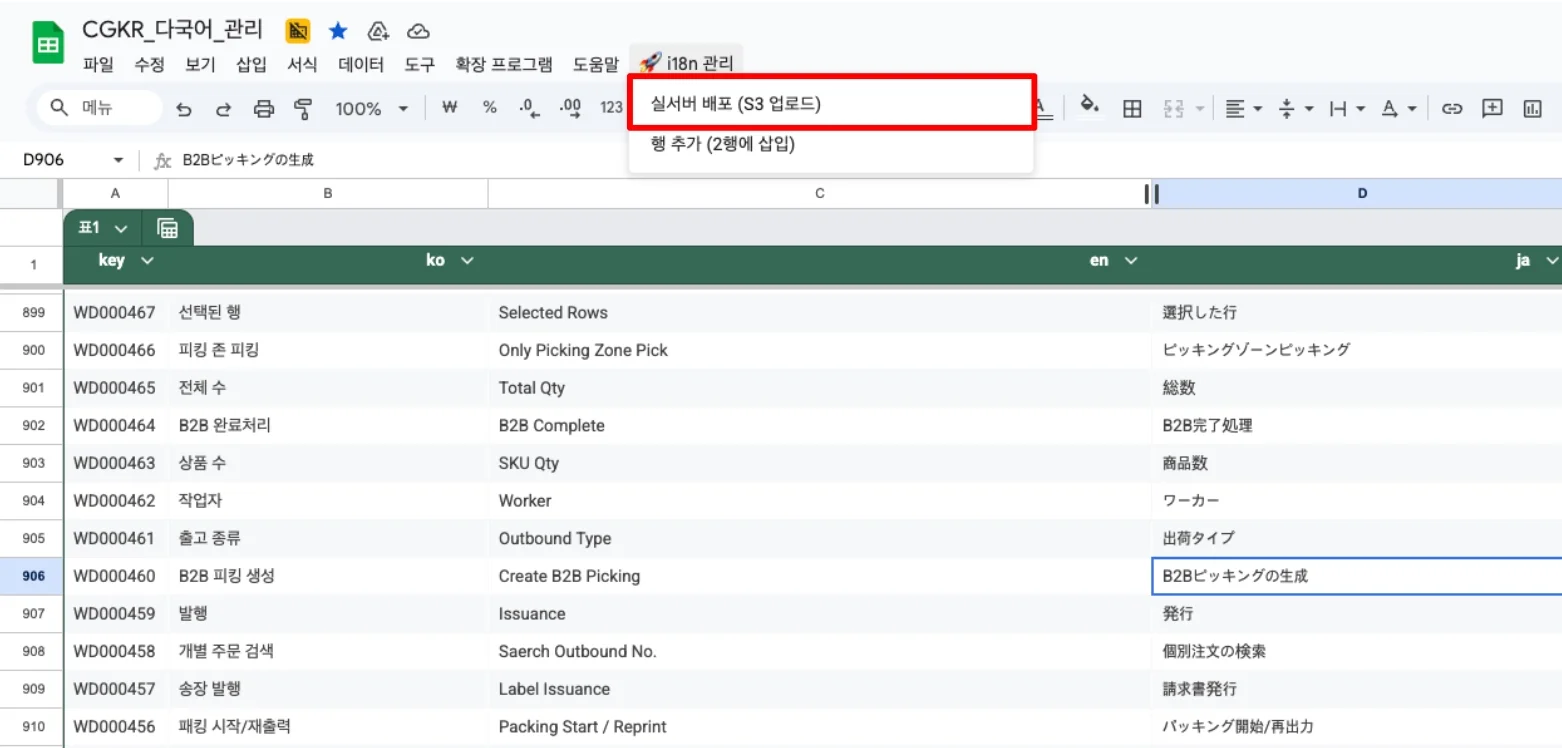Open the en column filter dropdown
The height and width of the screenshot is (748, 1562).
click(x=1131, y=261)
